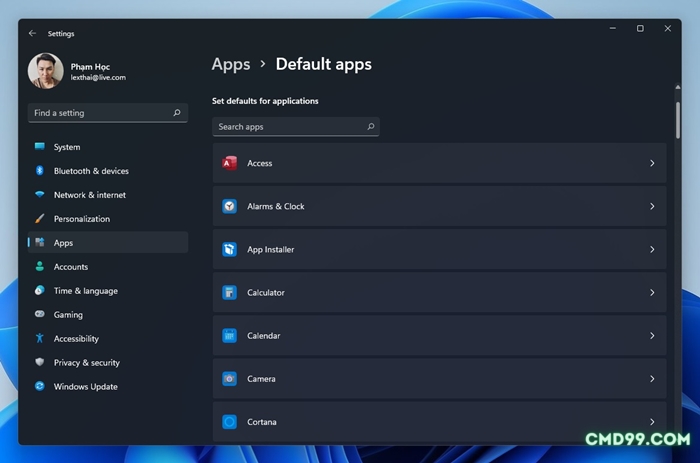The height and width of the screenshot is (463, 700).
Task: Click the Access app icon
Action: pyautogui.click(x=229, y=163)
